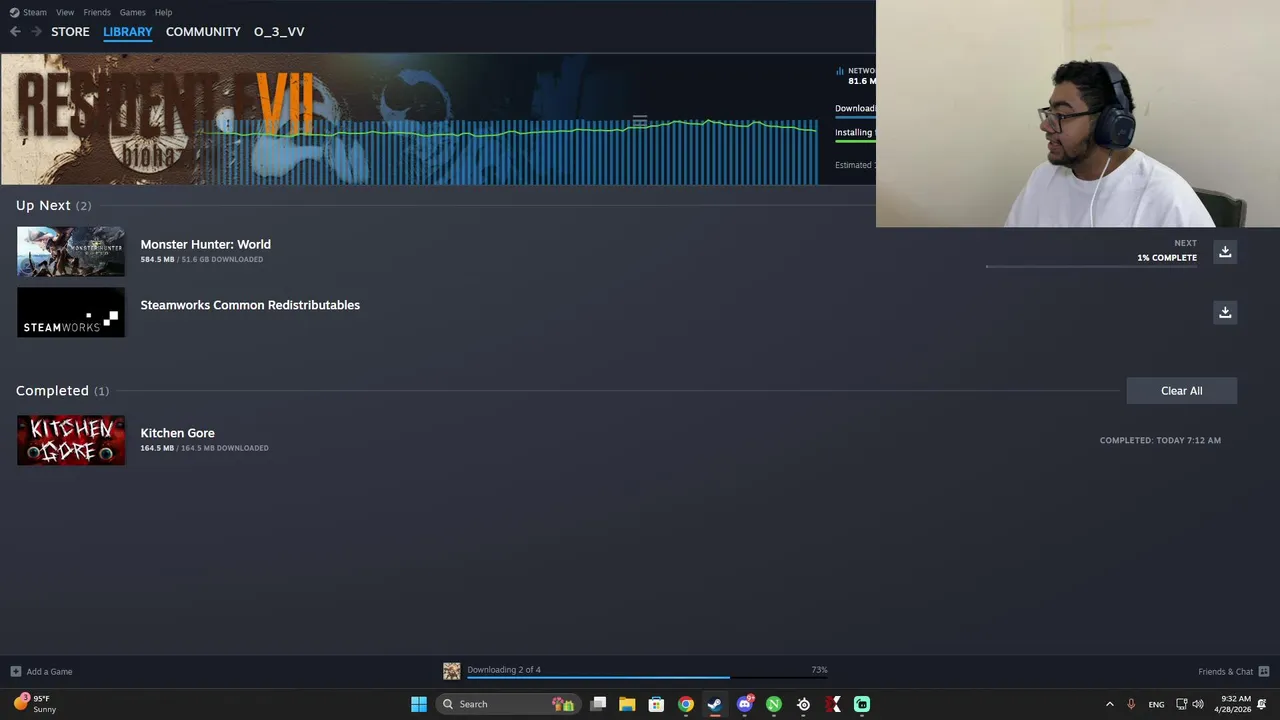Show hidden system tray icons
1280x720 pixels.
click(x=1109, y=704)
